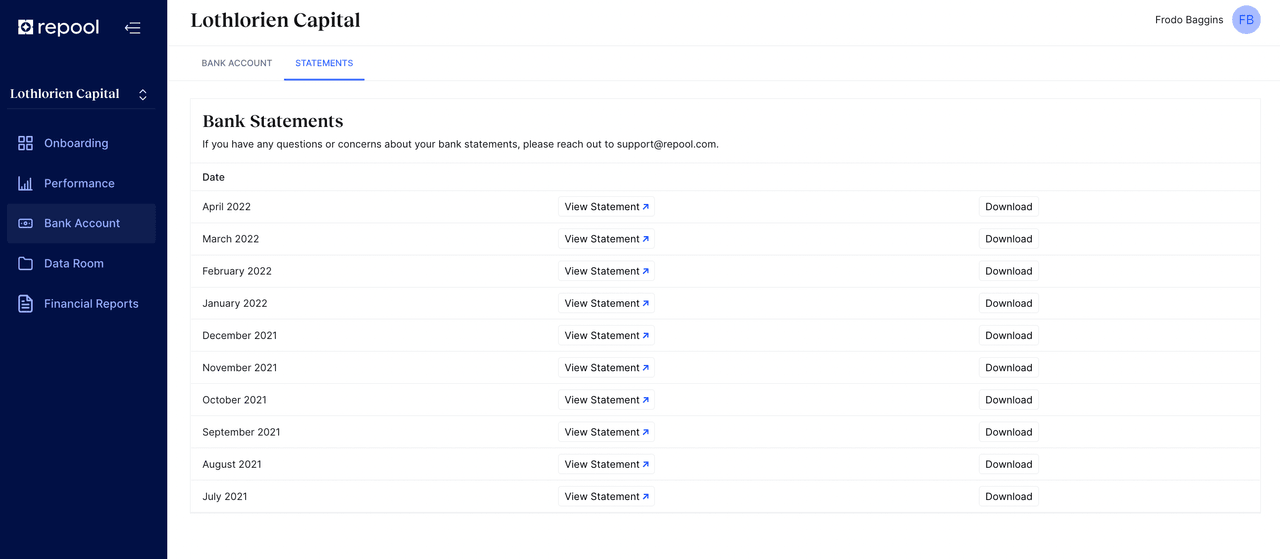Download the October 2021 statement

[x=1008, y=400]
